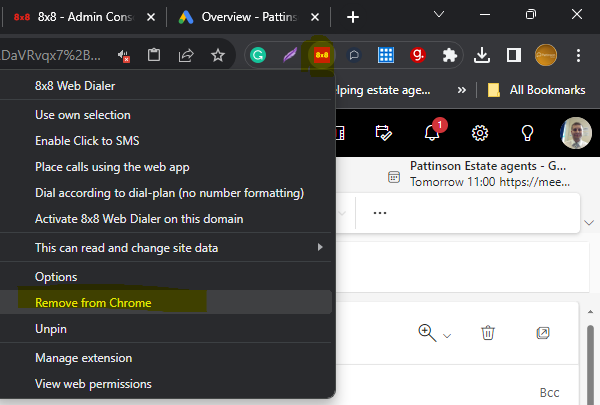The width and height of the screenshot is (600, 405).
Task: Open Chrome downloads icon
Action: [x=482, y=55]
